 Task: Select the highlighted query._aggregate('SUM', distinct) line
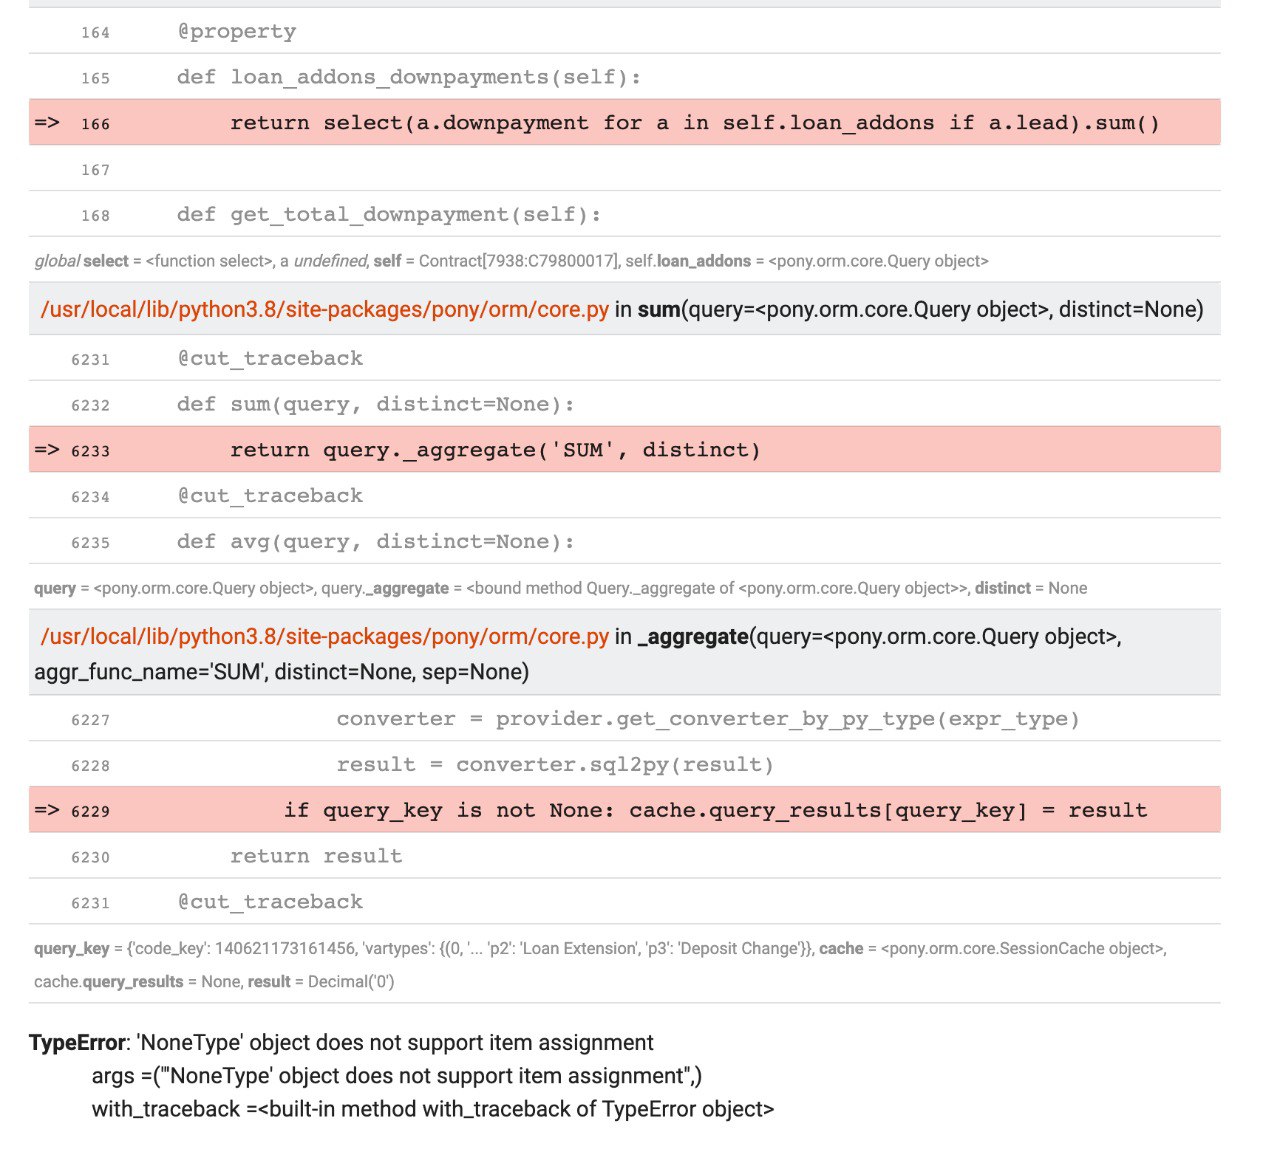pyautogui.click(x=495, y=450)
